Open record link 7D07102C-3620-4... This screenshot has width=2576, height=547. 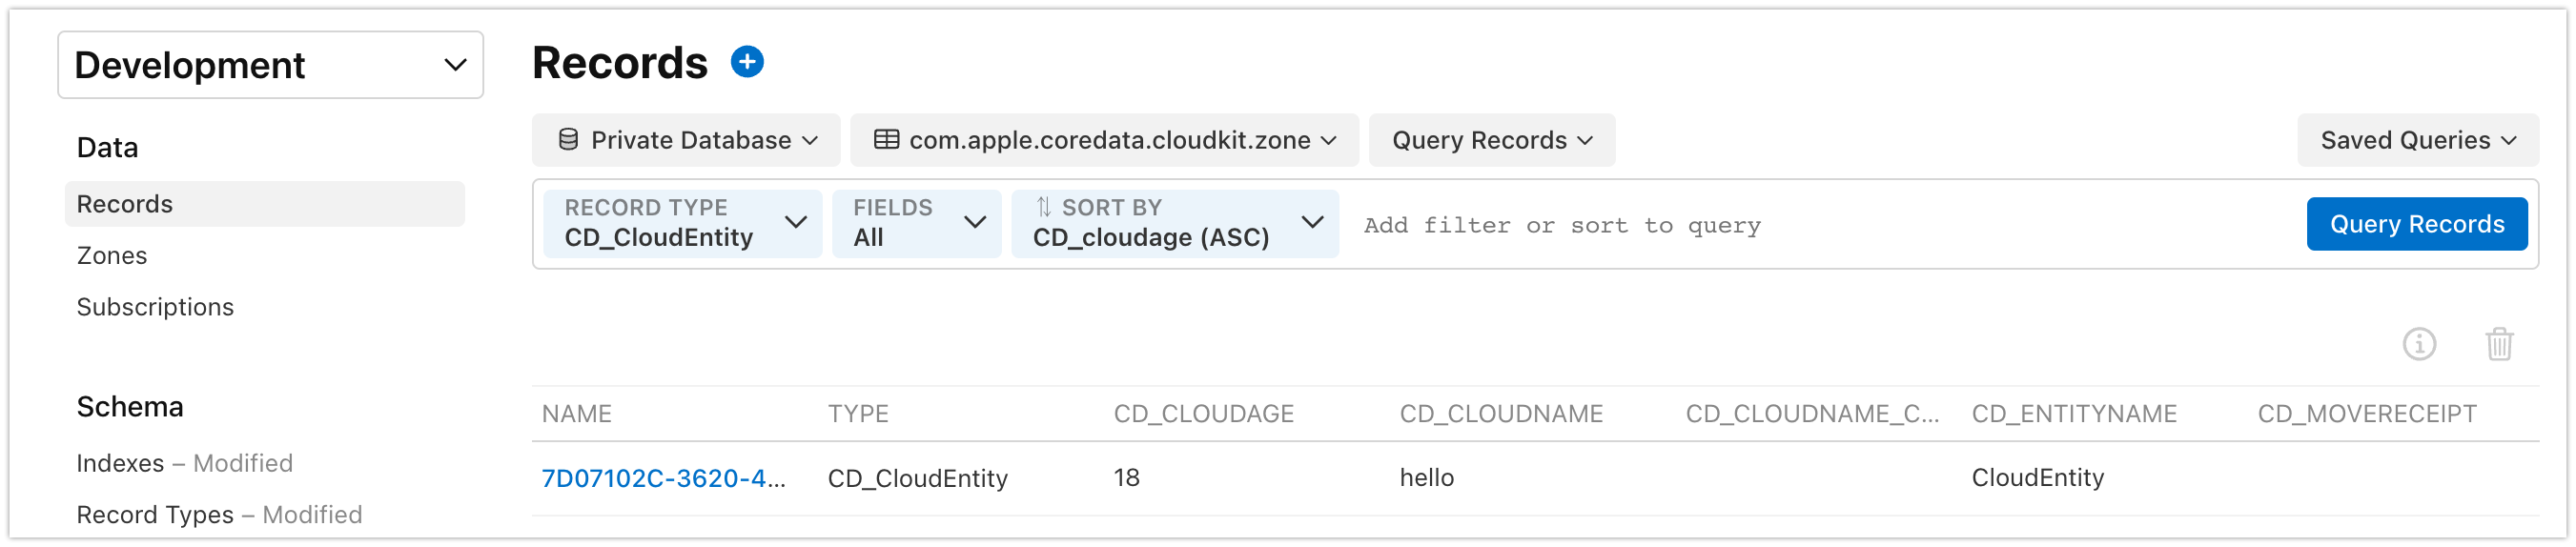click(x=663, y=478)
